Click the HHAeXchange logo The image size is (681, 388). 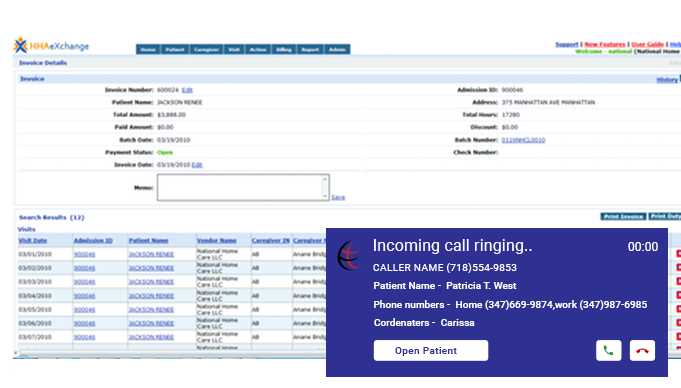51,46
